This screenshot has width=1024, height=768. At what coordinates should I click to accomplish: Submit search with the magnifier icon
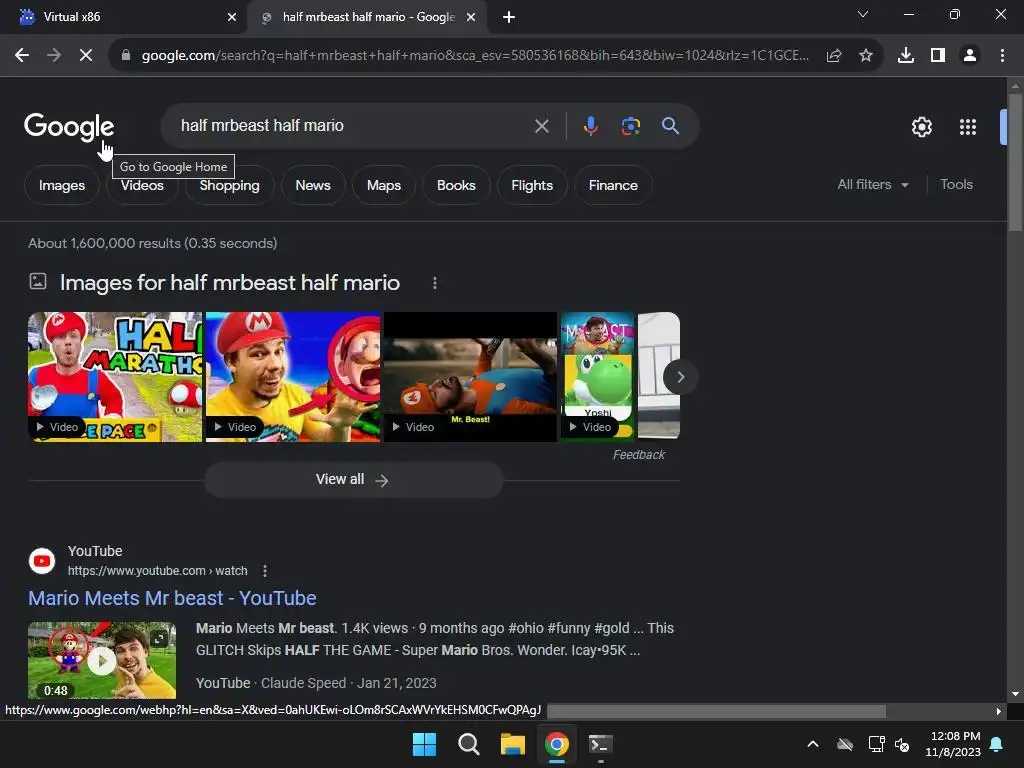tap(670, 126)
